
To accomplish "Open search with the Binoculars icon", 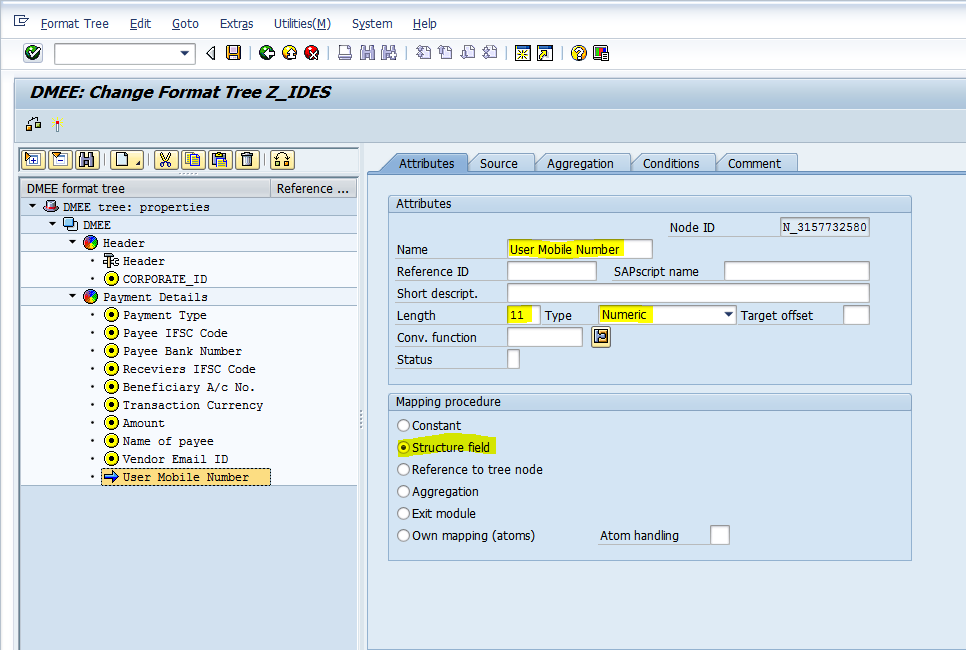I will point(88,161).
